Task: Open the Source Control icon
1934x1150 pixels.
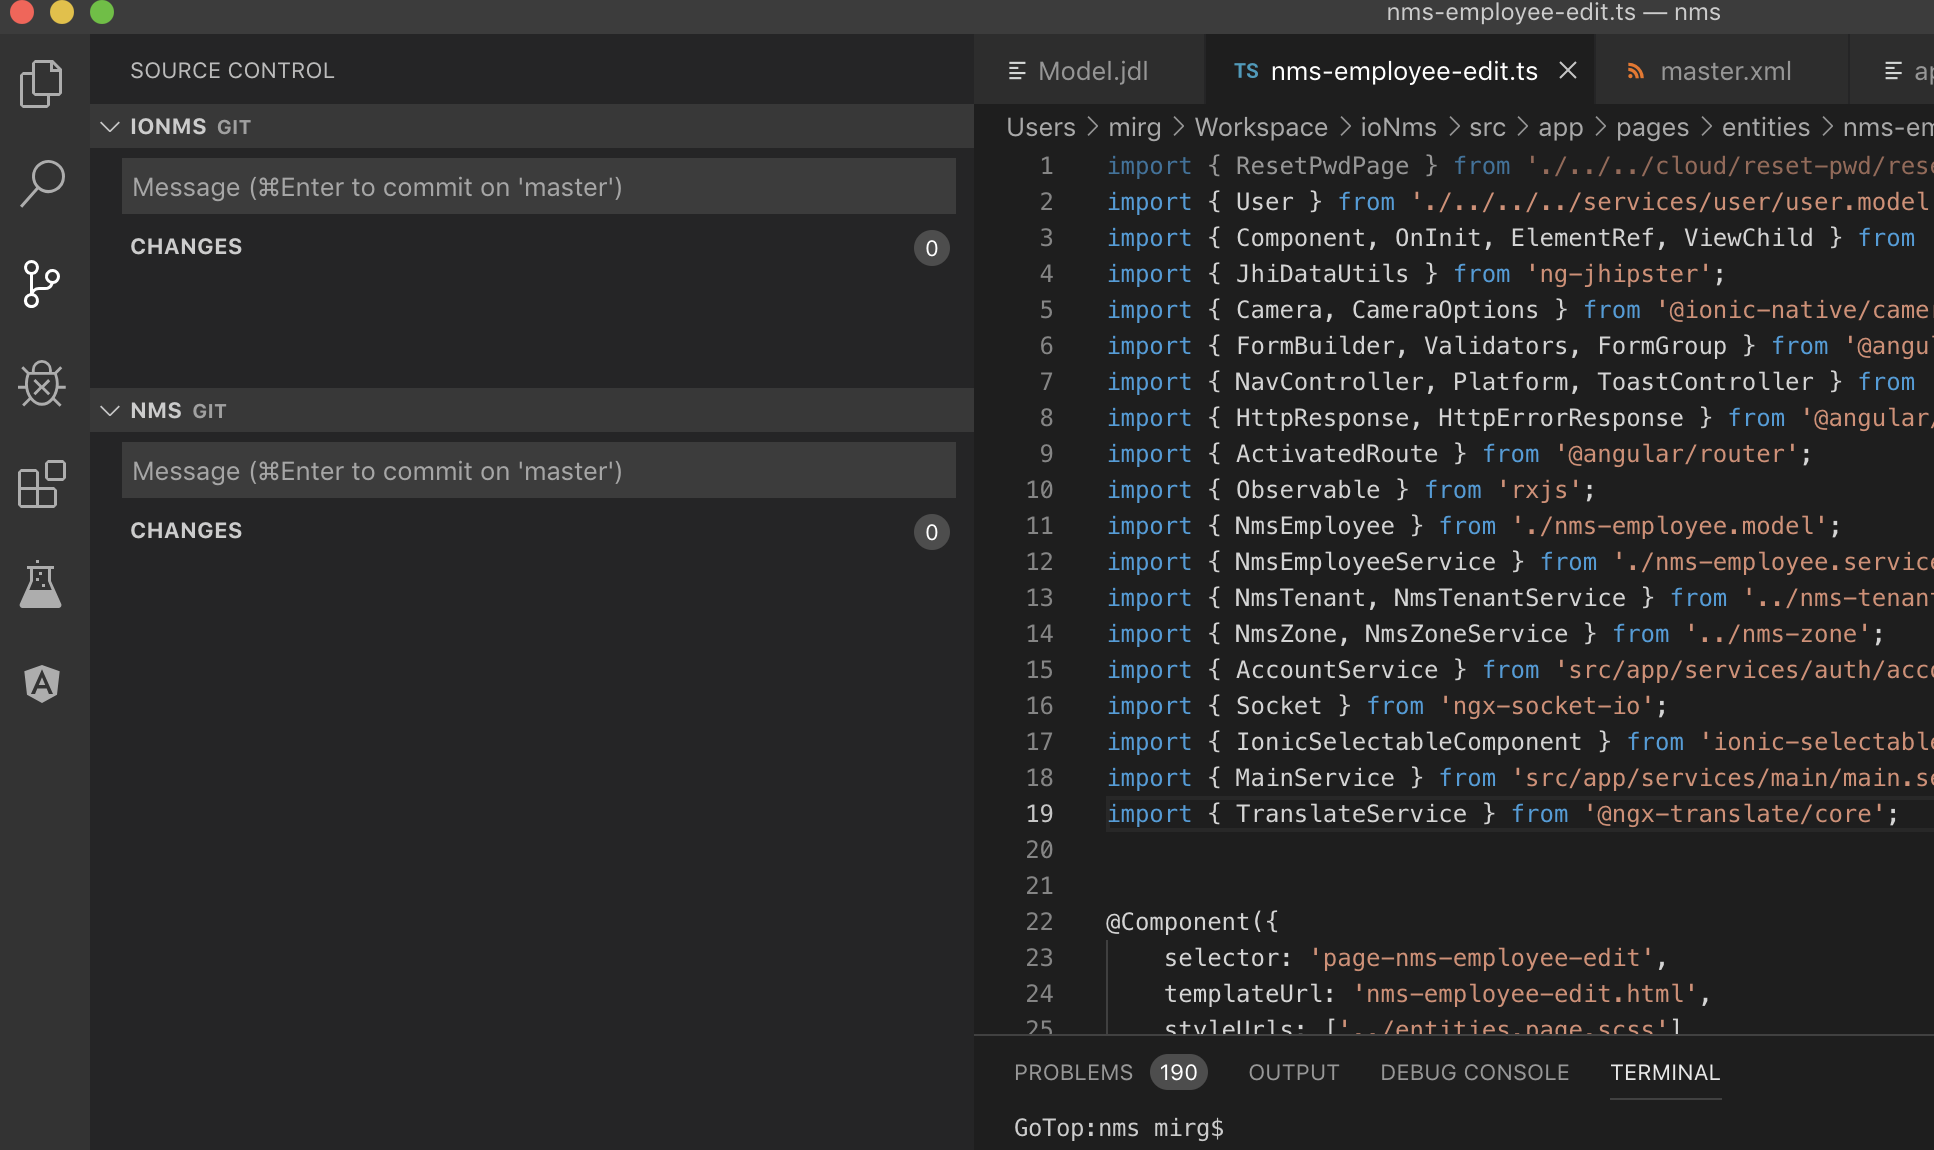Action: click(41, 284)
